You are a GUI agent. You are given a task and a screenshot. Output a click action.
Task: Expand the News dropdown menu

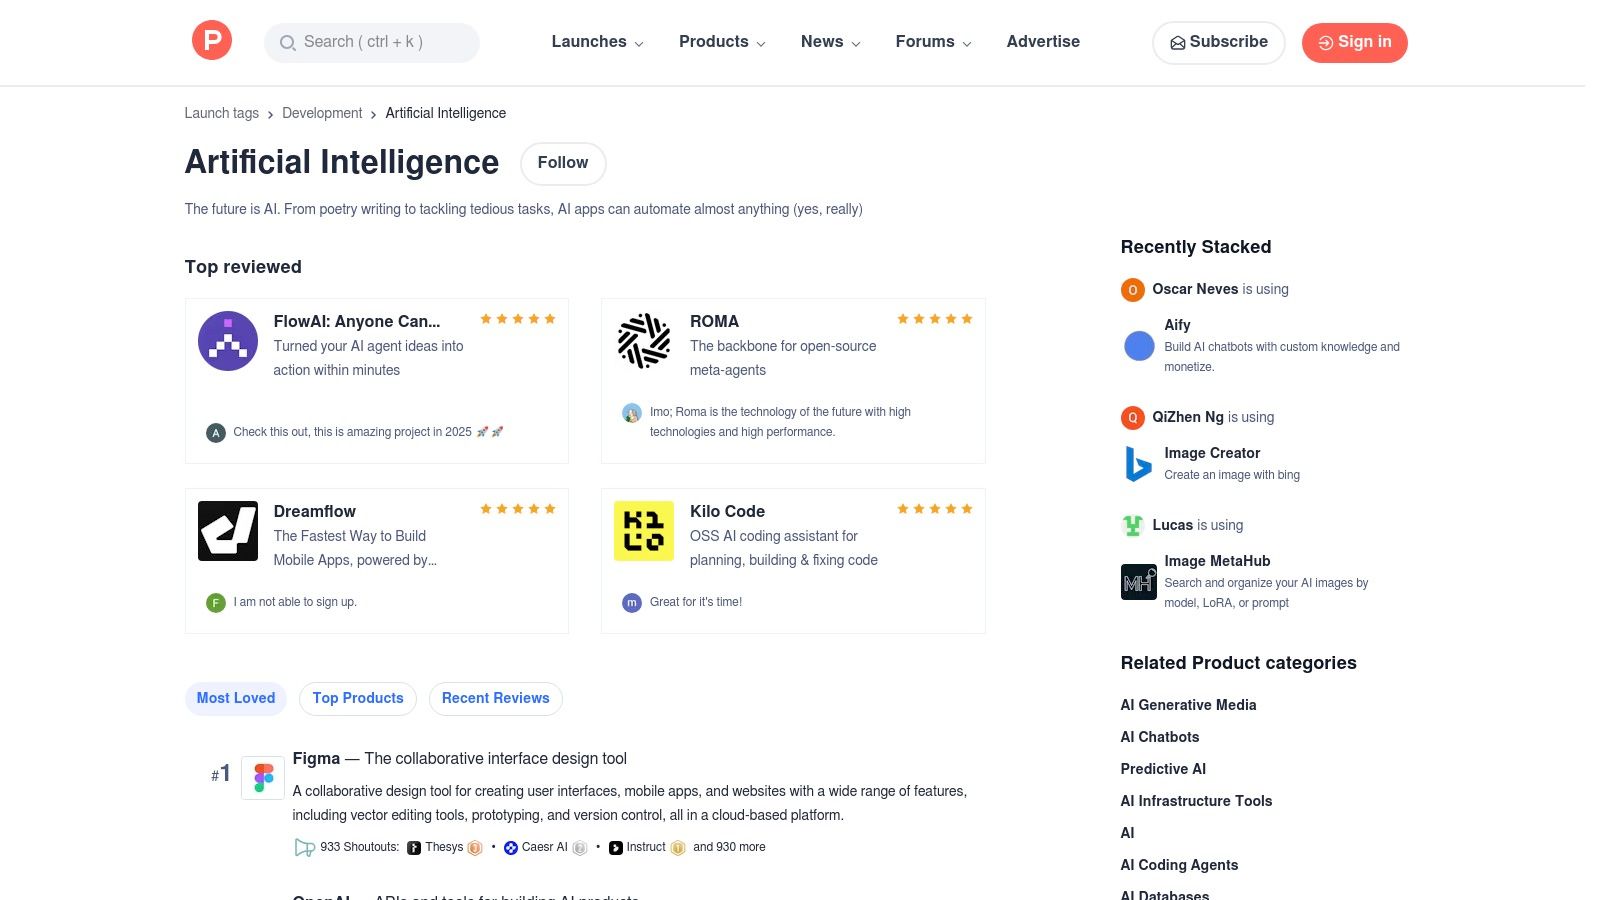pyautogui.click(x=830, y=42)
